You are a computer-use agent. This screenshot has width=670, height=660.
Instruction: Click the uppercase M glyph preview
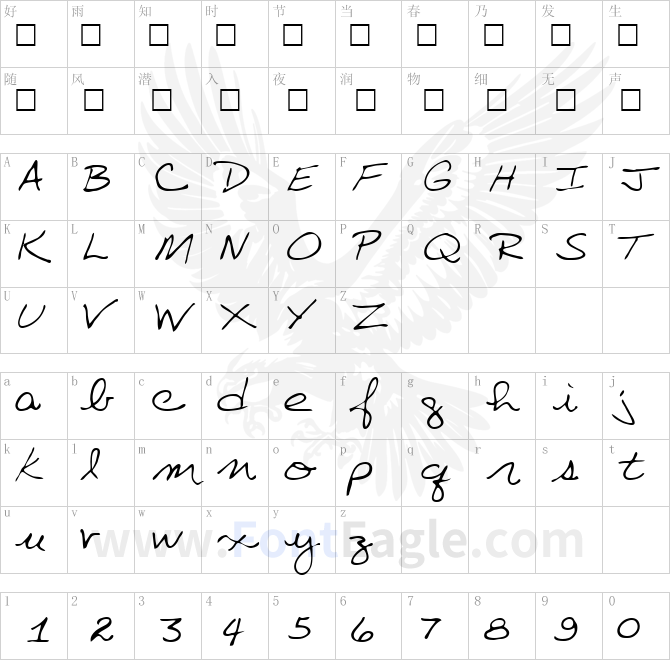pos(173,248)
